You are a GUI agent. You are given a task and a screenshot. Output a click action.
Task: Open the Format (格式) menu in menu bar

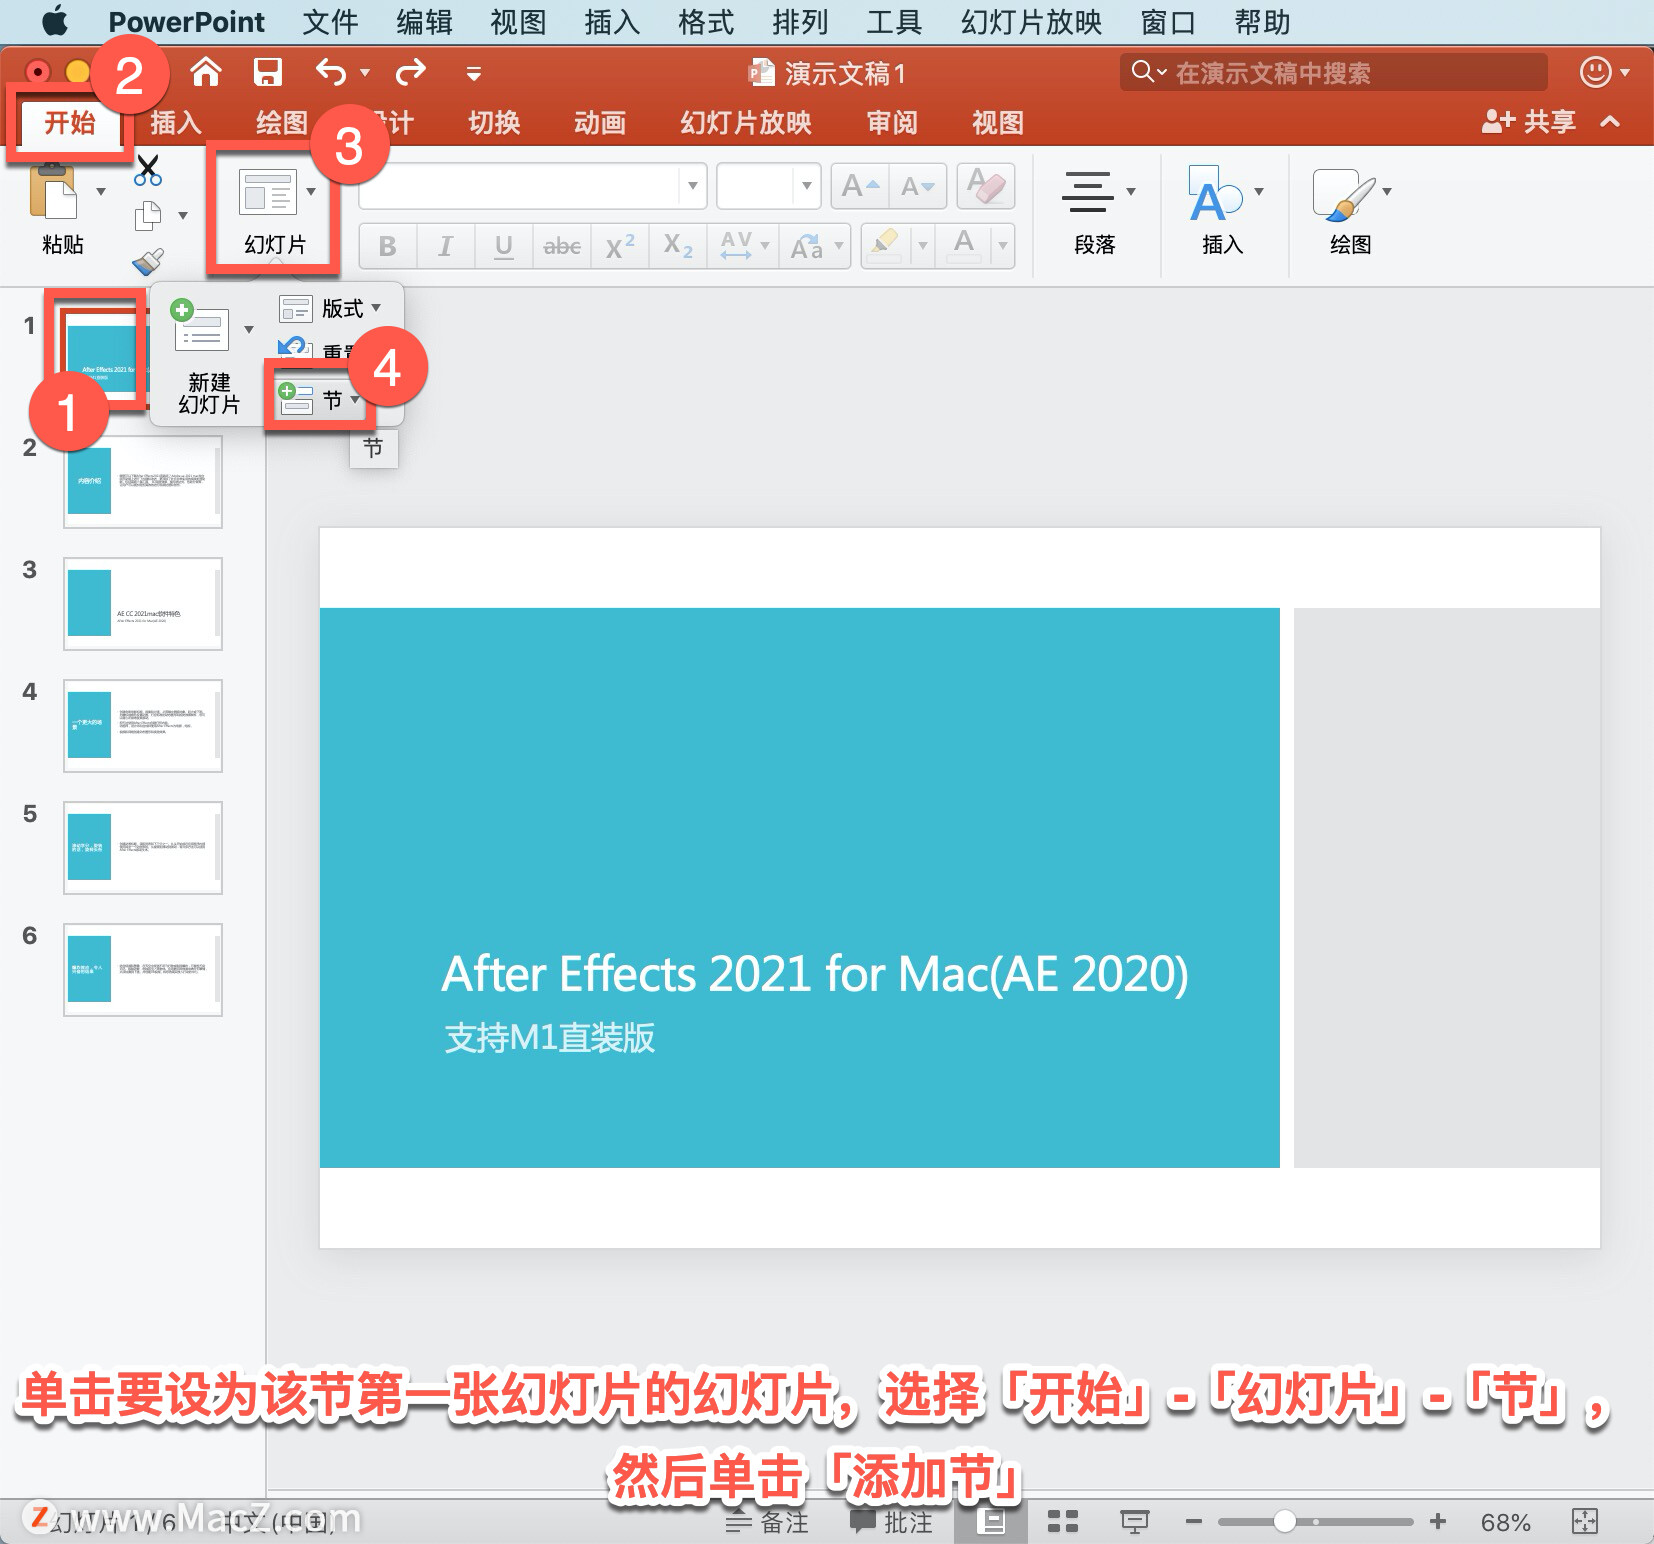point(705,22)
